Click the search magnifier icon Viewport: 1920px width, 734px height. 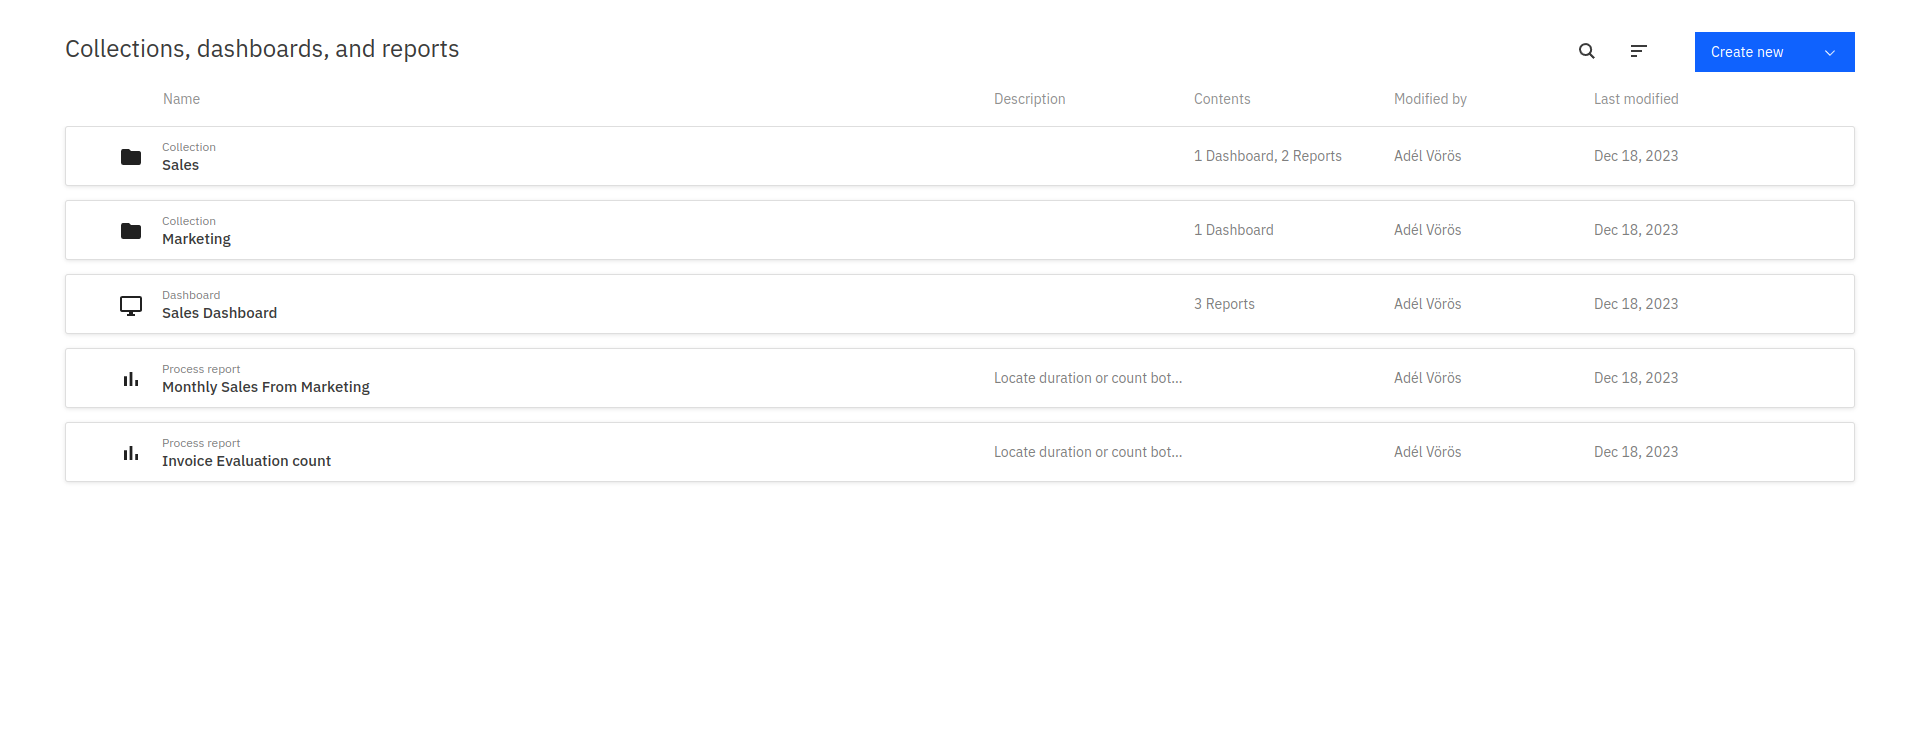[1586, 51]
